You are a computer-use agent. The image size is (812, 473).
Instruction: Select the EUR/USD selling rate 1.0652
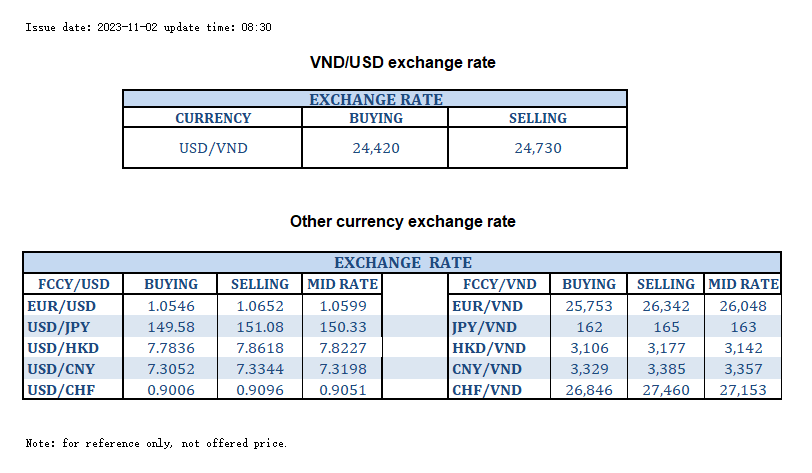coord(259,306)
